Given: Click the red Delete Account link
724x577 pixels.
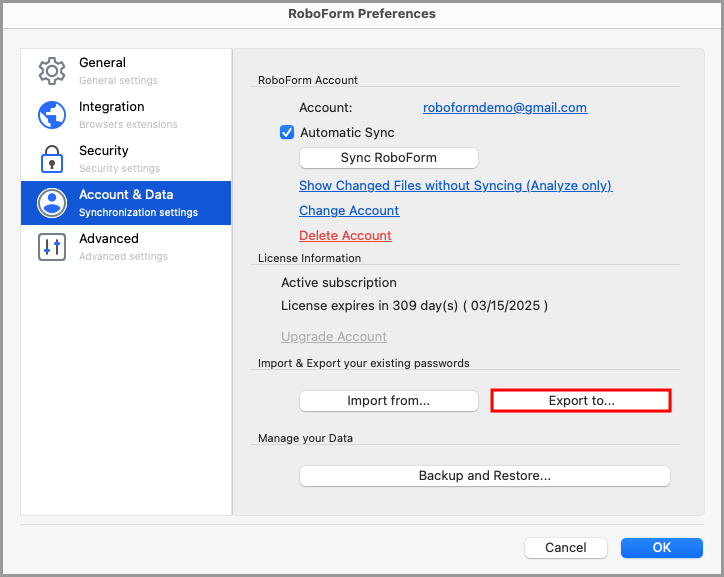Looking at the screenshot, I should click(x=345, y=235).
